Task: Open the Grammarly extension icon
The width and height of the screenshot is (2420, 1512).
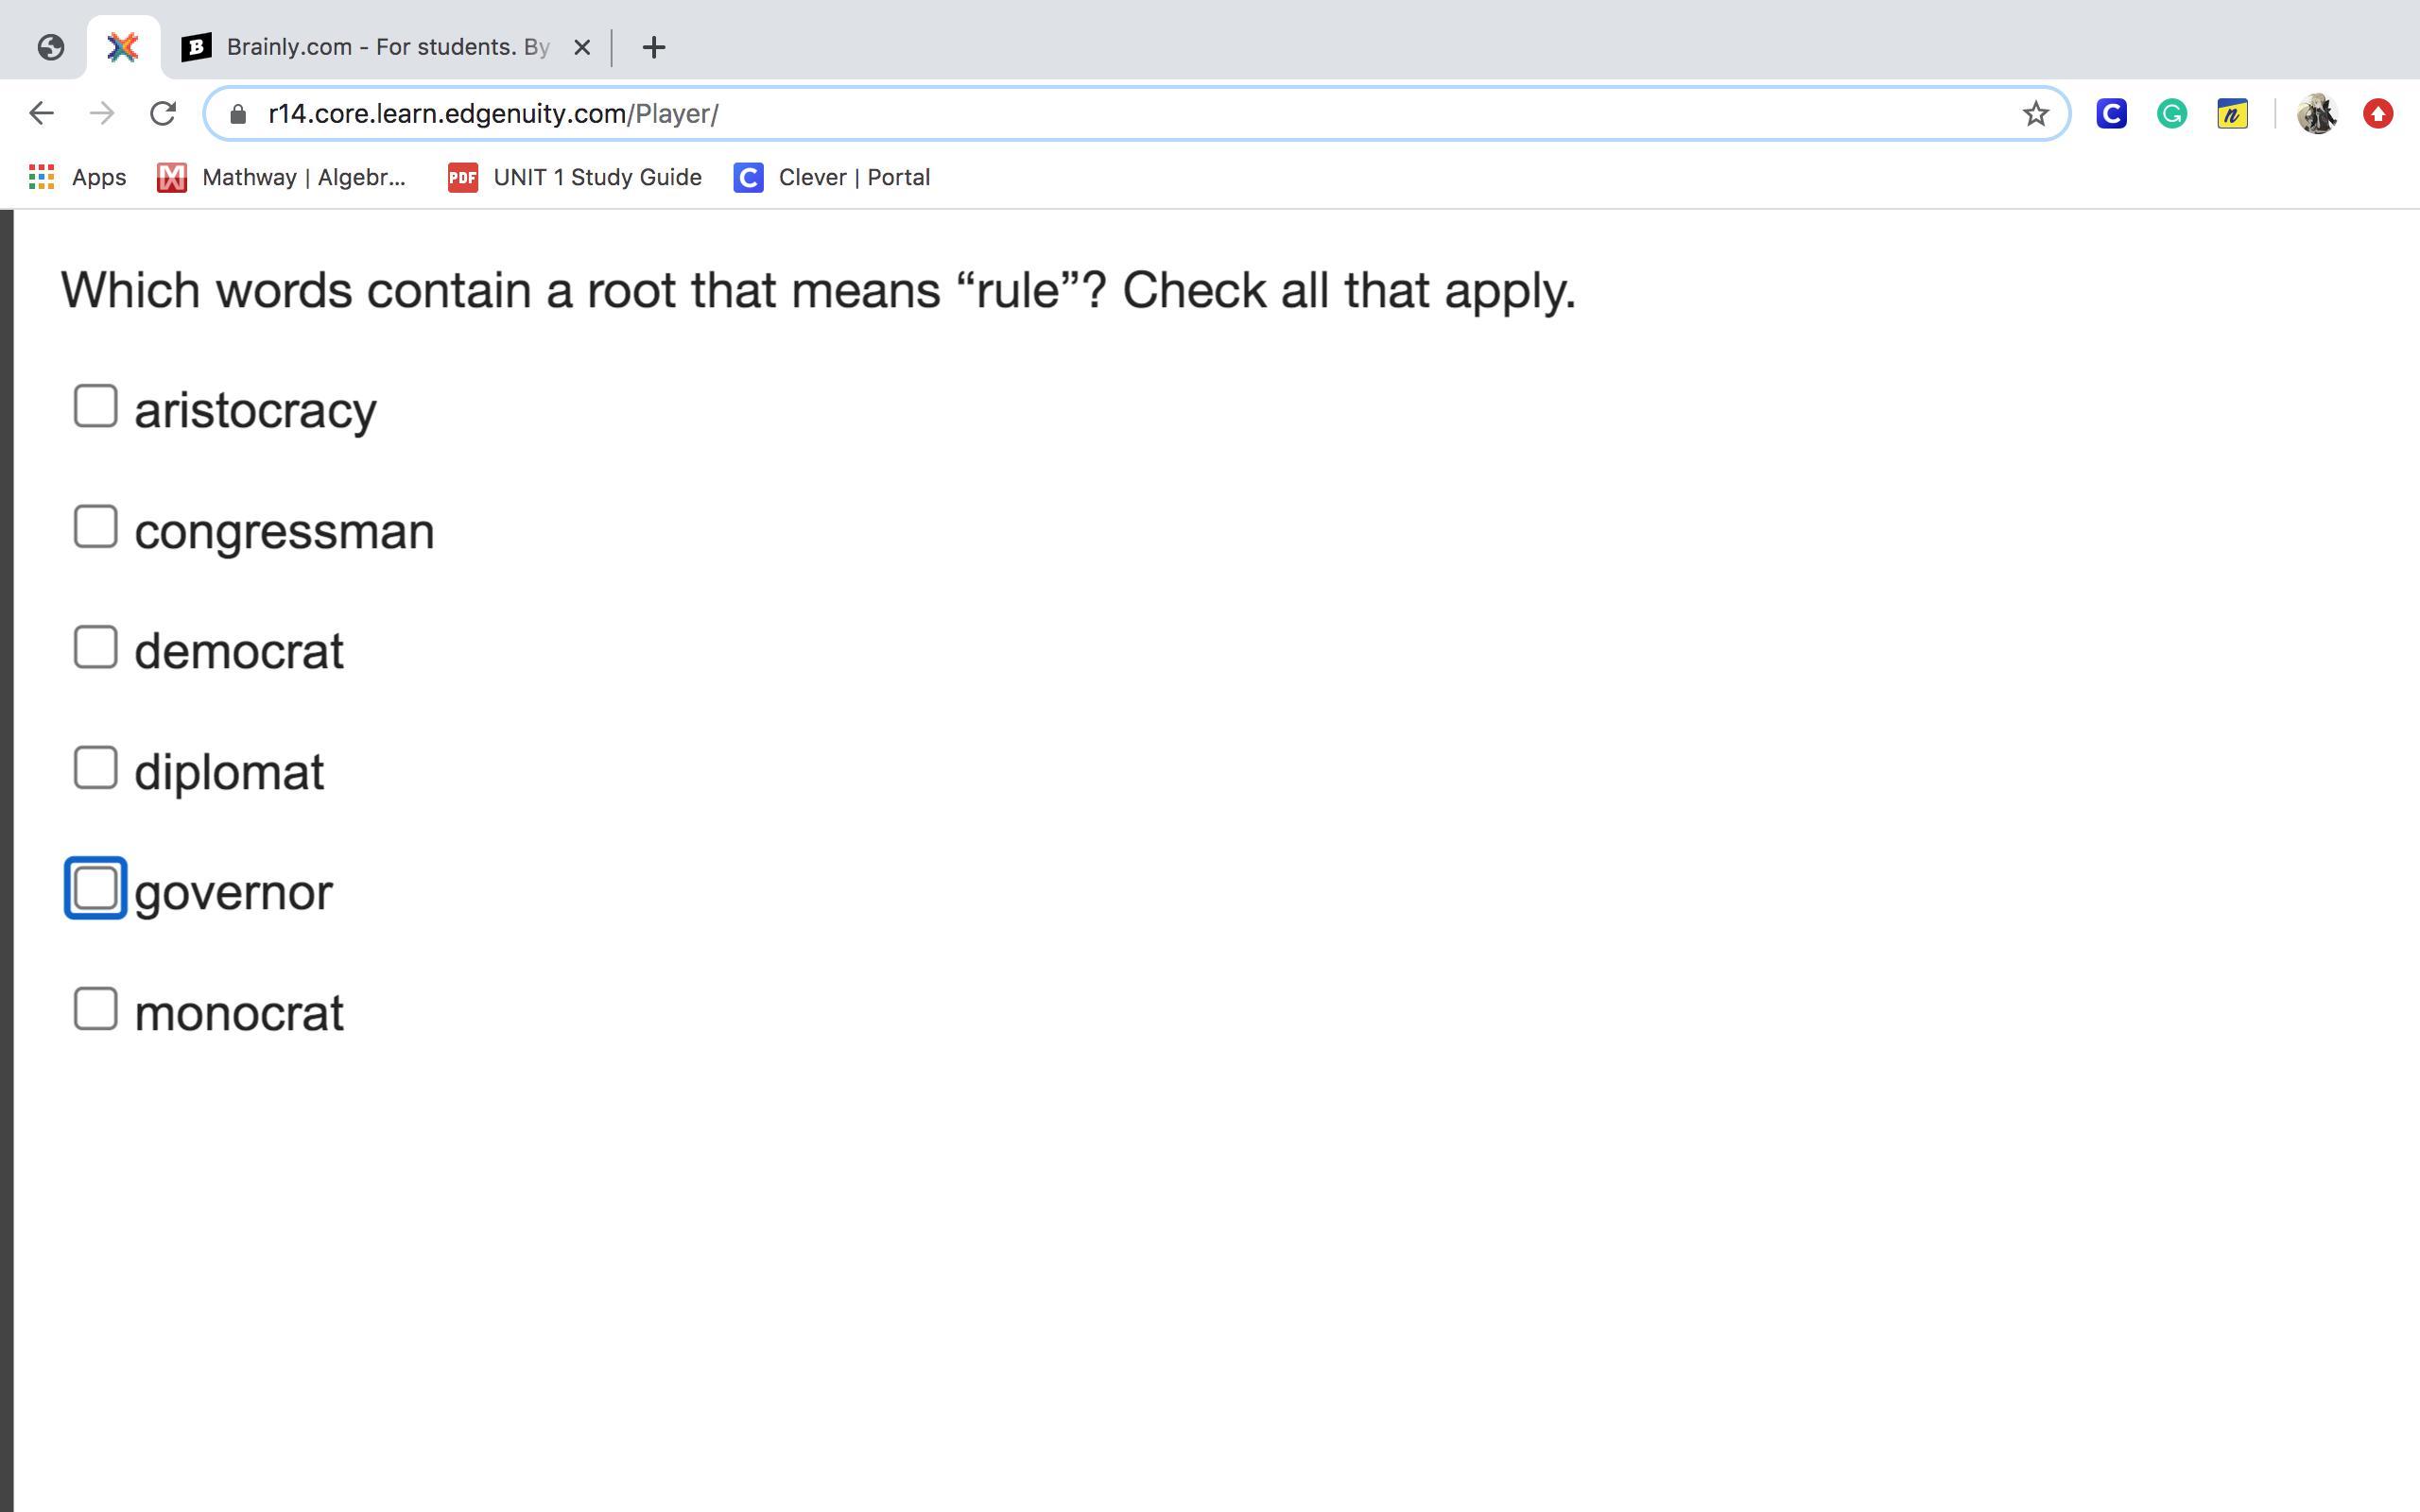Action: tap(2171, 114)
